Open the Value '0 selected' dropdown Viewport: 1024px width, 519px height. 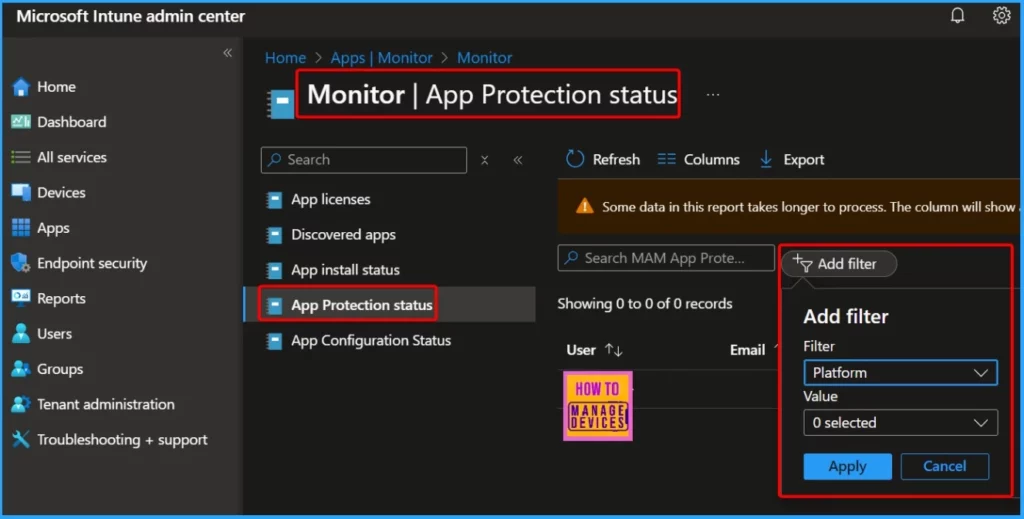(900, 422)
